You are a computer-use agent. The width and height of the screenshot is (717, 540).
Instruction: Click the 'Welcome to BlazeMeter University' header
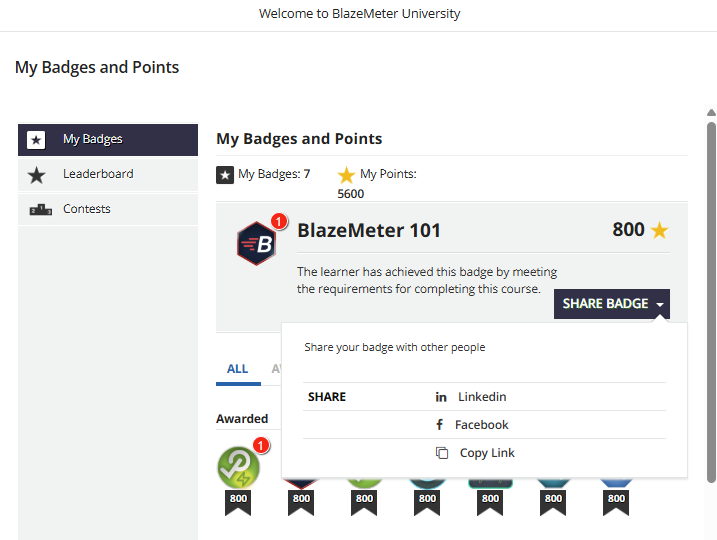click(x=359, y=14)
